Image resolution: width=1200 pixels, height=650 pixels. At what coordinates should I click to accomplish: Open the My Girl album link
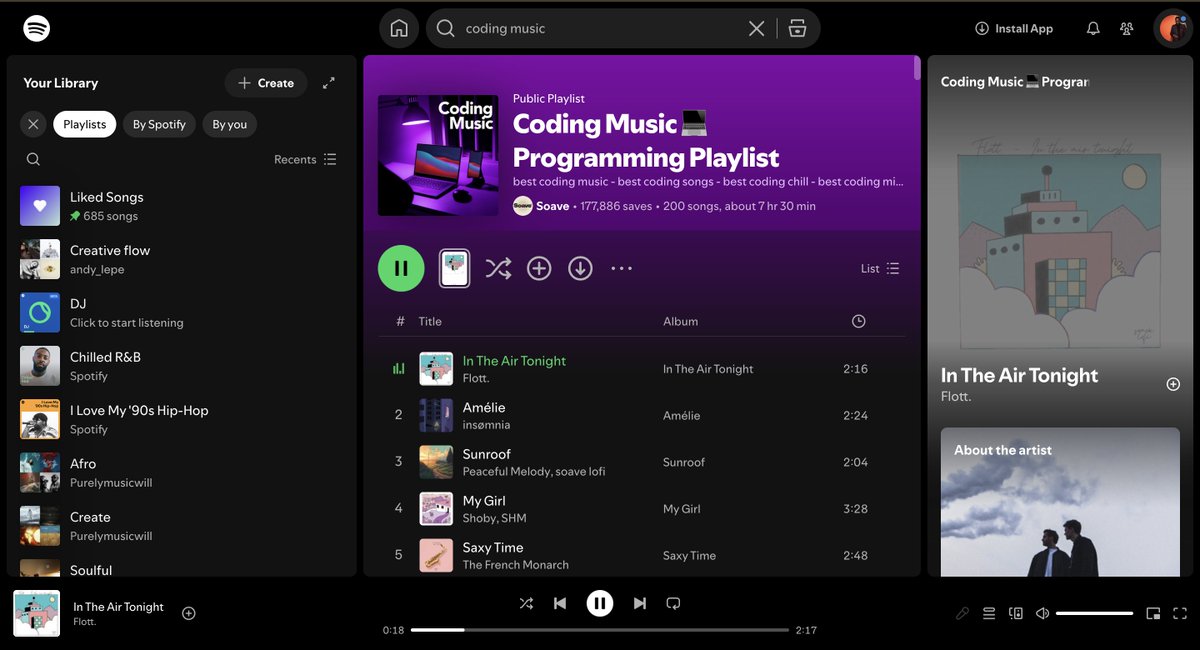[x=681, y=509]
